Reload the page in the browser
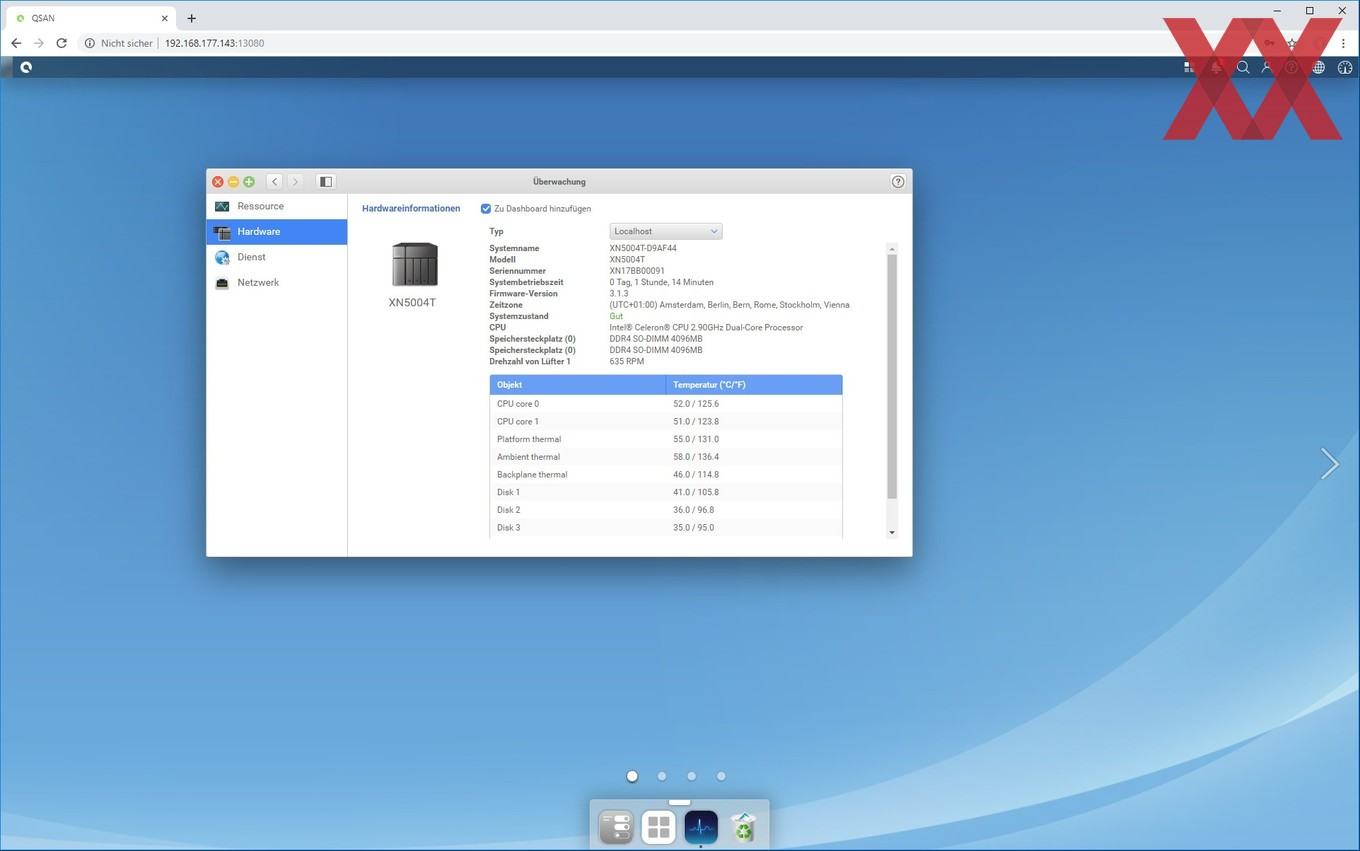 (61, 43)
